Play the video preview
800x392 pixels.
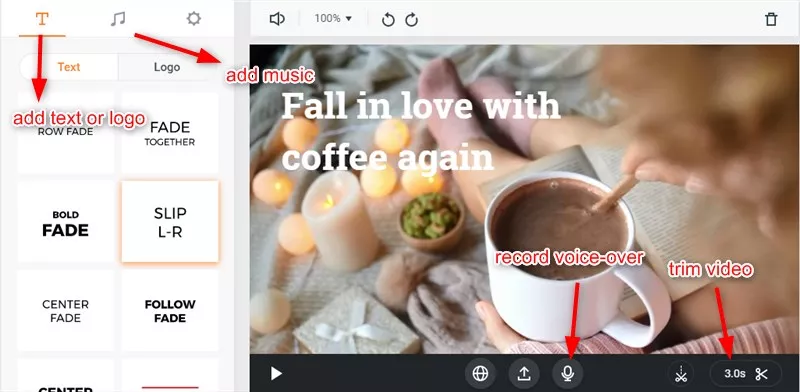[276, 374]
